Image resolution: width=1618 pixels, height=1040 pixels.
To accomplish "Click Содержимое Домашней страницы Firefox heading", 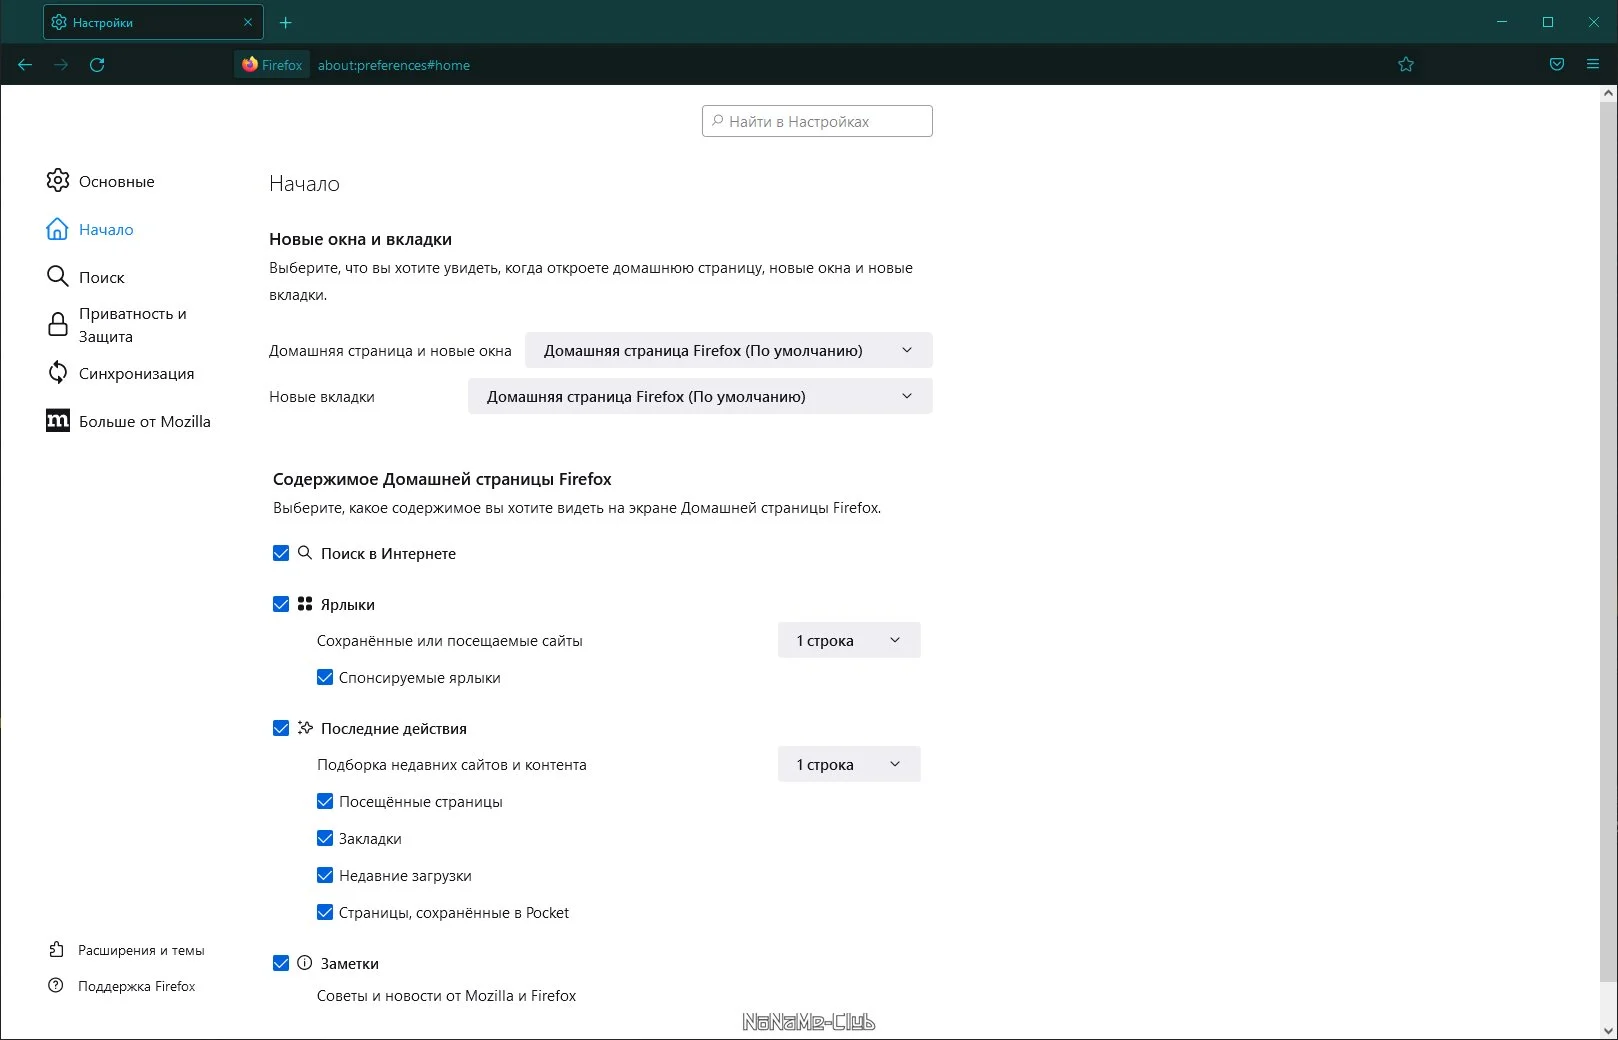I will coord(442,479).
